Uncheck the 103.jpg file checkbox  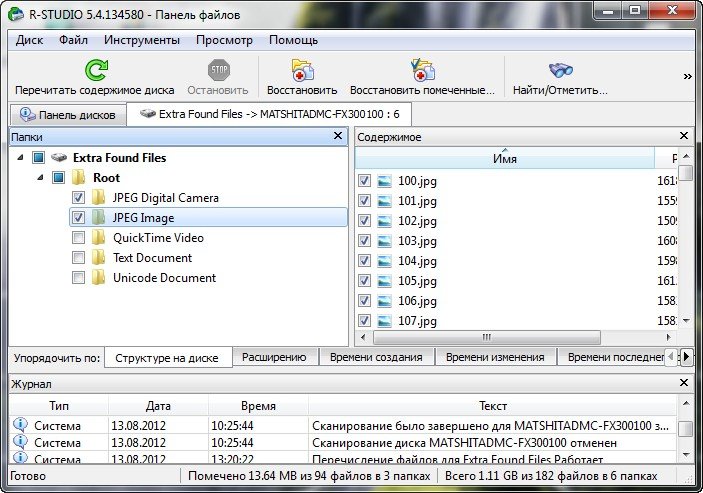point(365,241)
